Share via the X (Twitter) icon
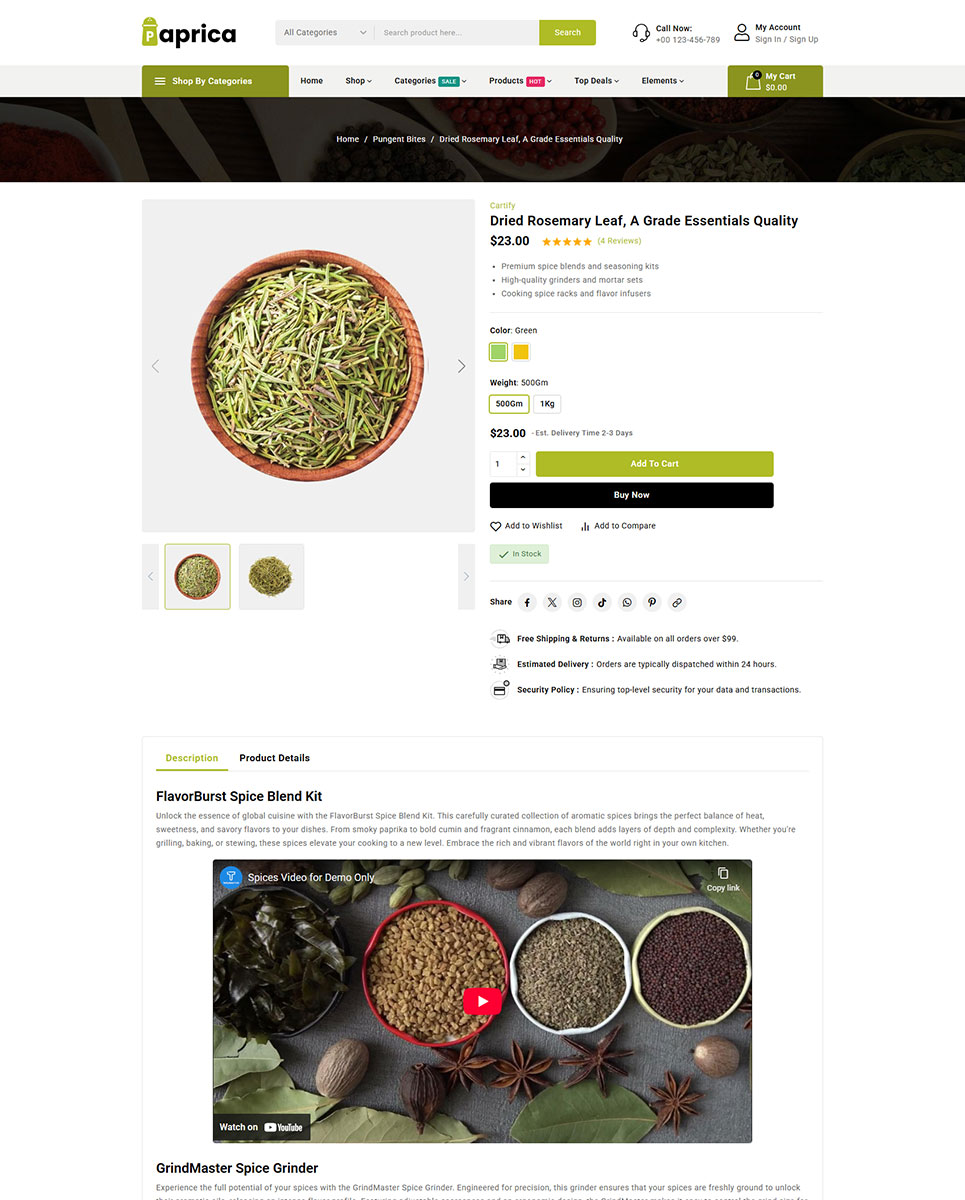The height and width of the screenshot is (1200, 965). (x=552, y=602)
